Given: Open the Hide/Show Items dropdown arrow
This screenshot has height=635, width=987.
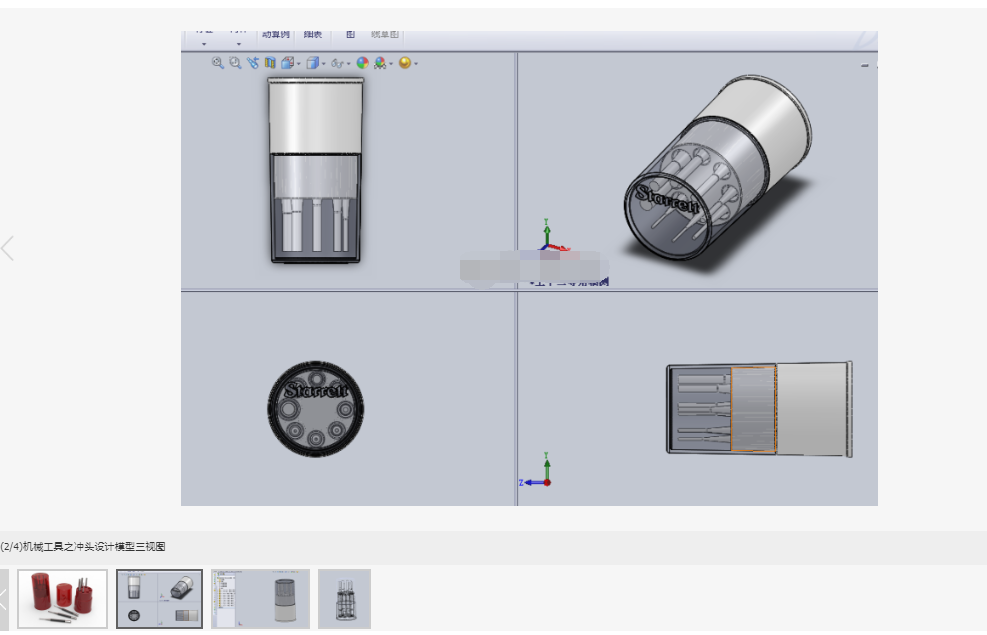Looking at the screenshot, I should (x=349, y=64).
